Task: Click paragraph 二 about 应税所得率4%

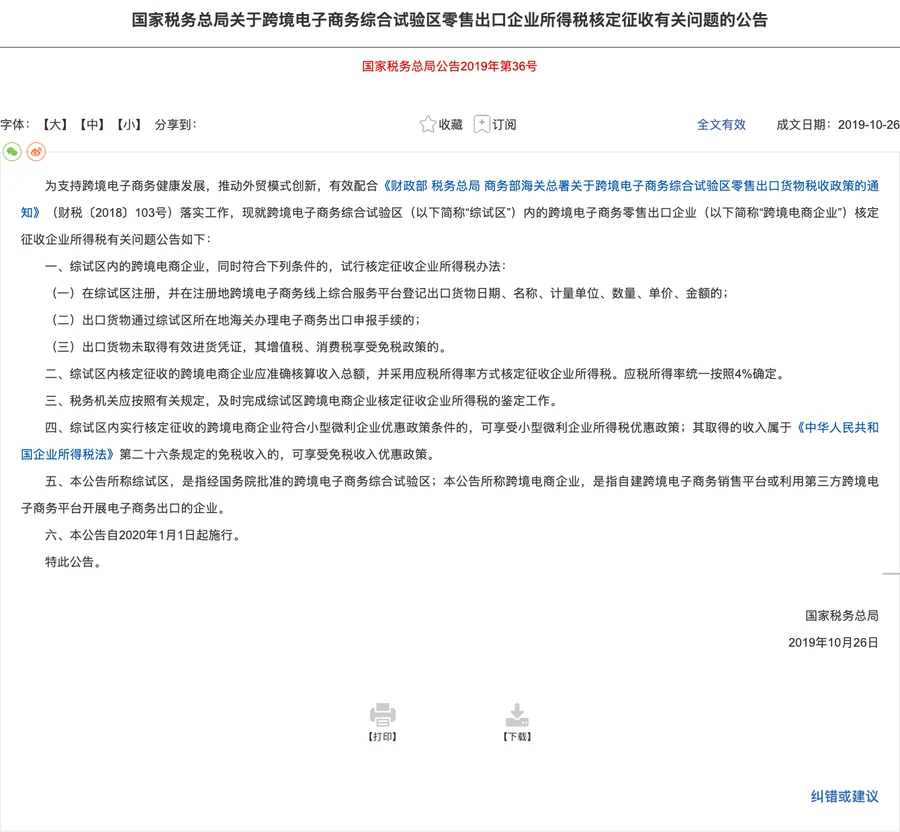Action: pos(415,374)
